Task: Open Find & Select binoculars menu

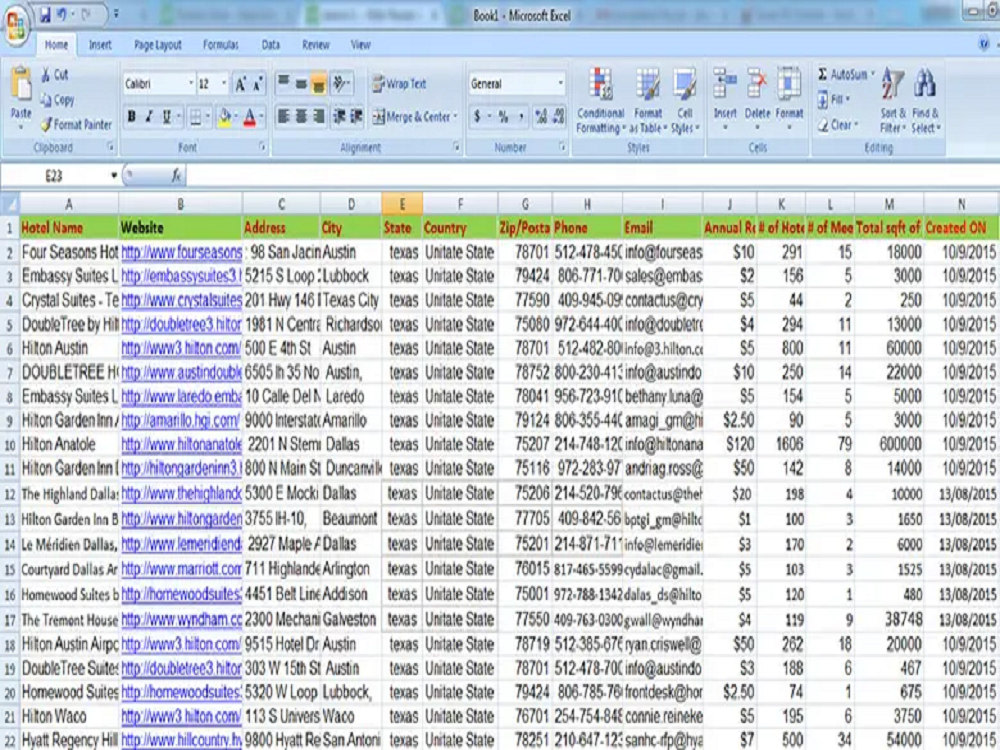Action: tap(925, 100)
